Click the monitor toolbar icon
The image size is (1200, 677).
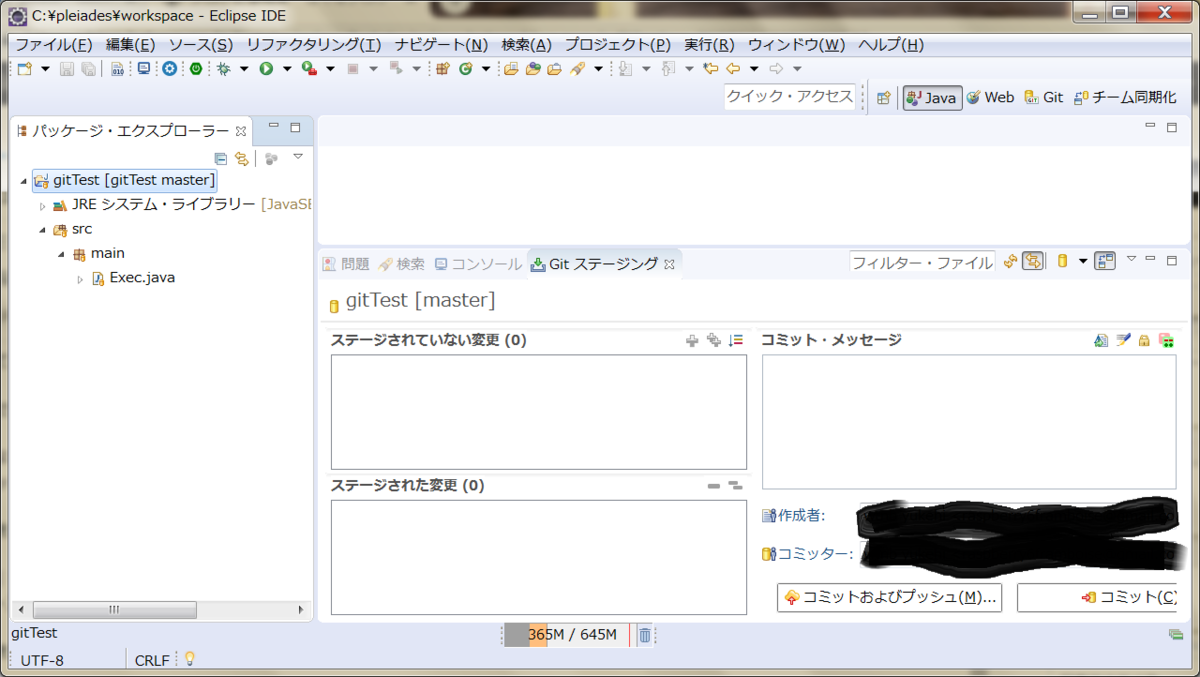144,69
